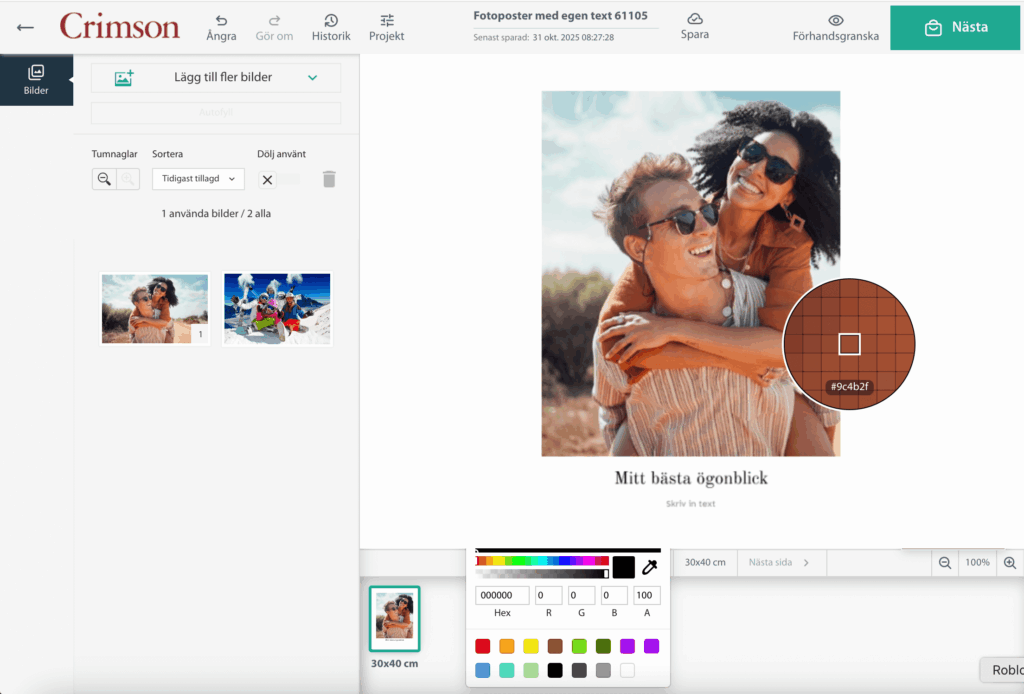
Task: Delete images with the trash can icon
Action: [329, 179]
